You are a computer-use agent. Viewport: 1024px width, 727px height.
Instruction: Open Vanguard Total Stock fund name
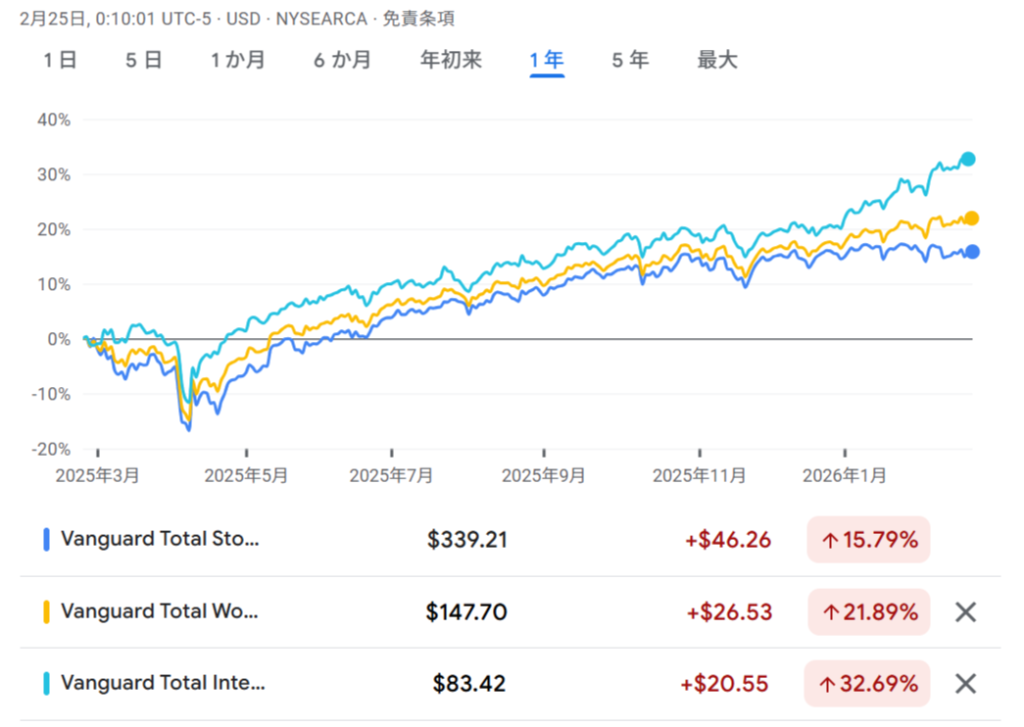tap(160, 540)
